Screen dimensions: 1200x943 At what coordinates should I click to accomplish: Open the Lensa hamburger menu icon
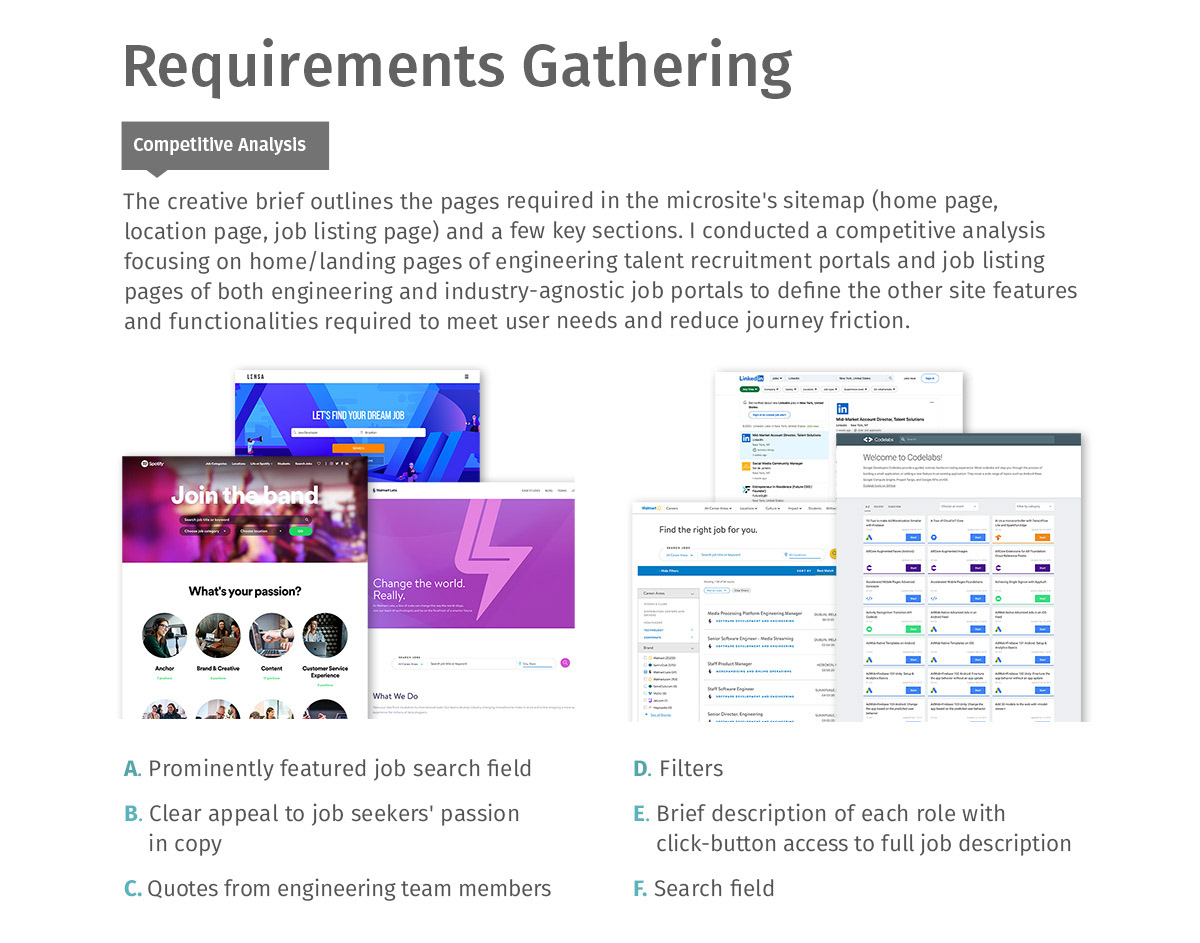[x=466, y=377]
